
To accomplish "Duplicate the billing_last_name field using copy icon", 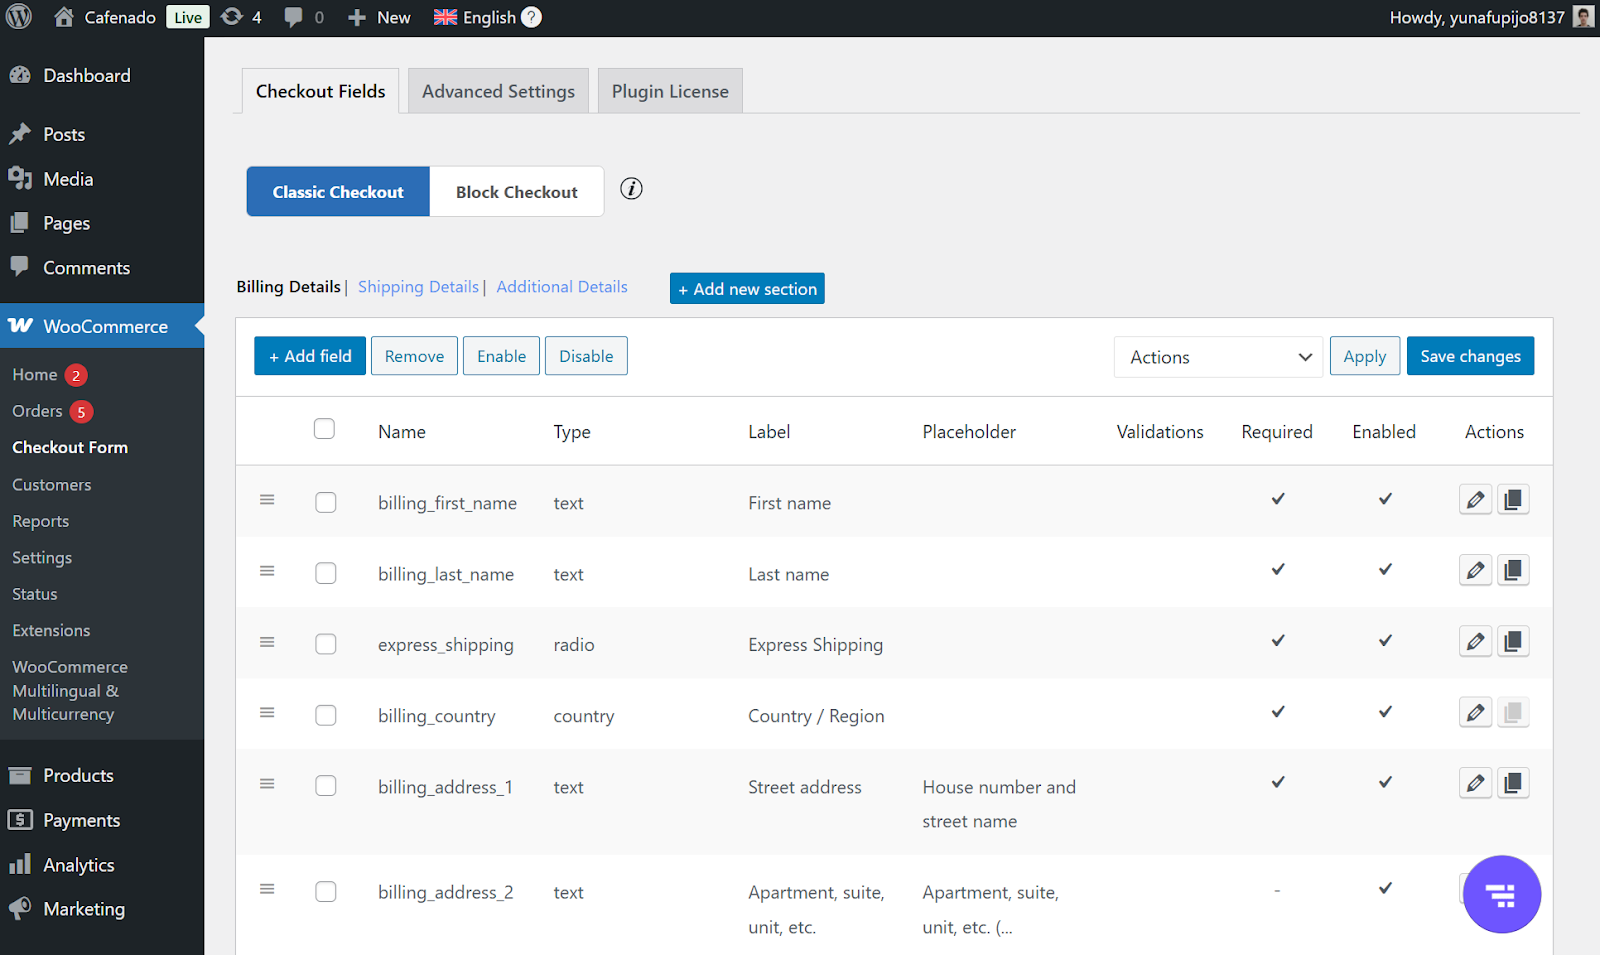I will tap(1513, 571).
